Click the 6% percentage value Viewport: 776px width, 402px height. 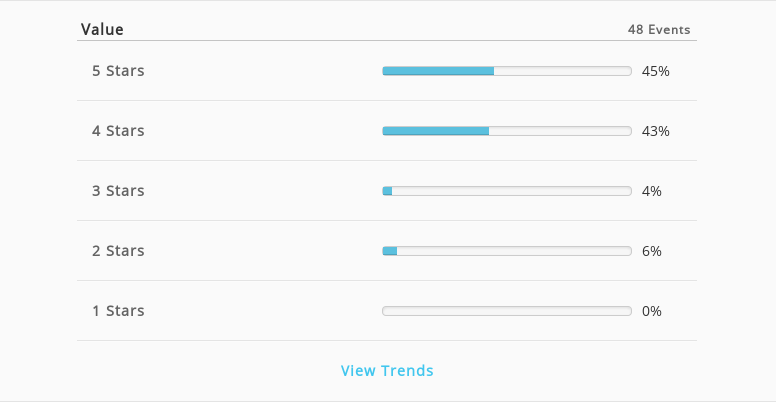(652, 251)
